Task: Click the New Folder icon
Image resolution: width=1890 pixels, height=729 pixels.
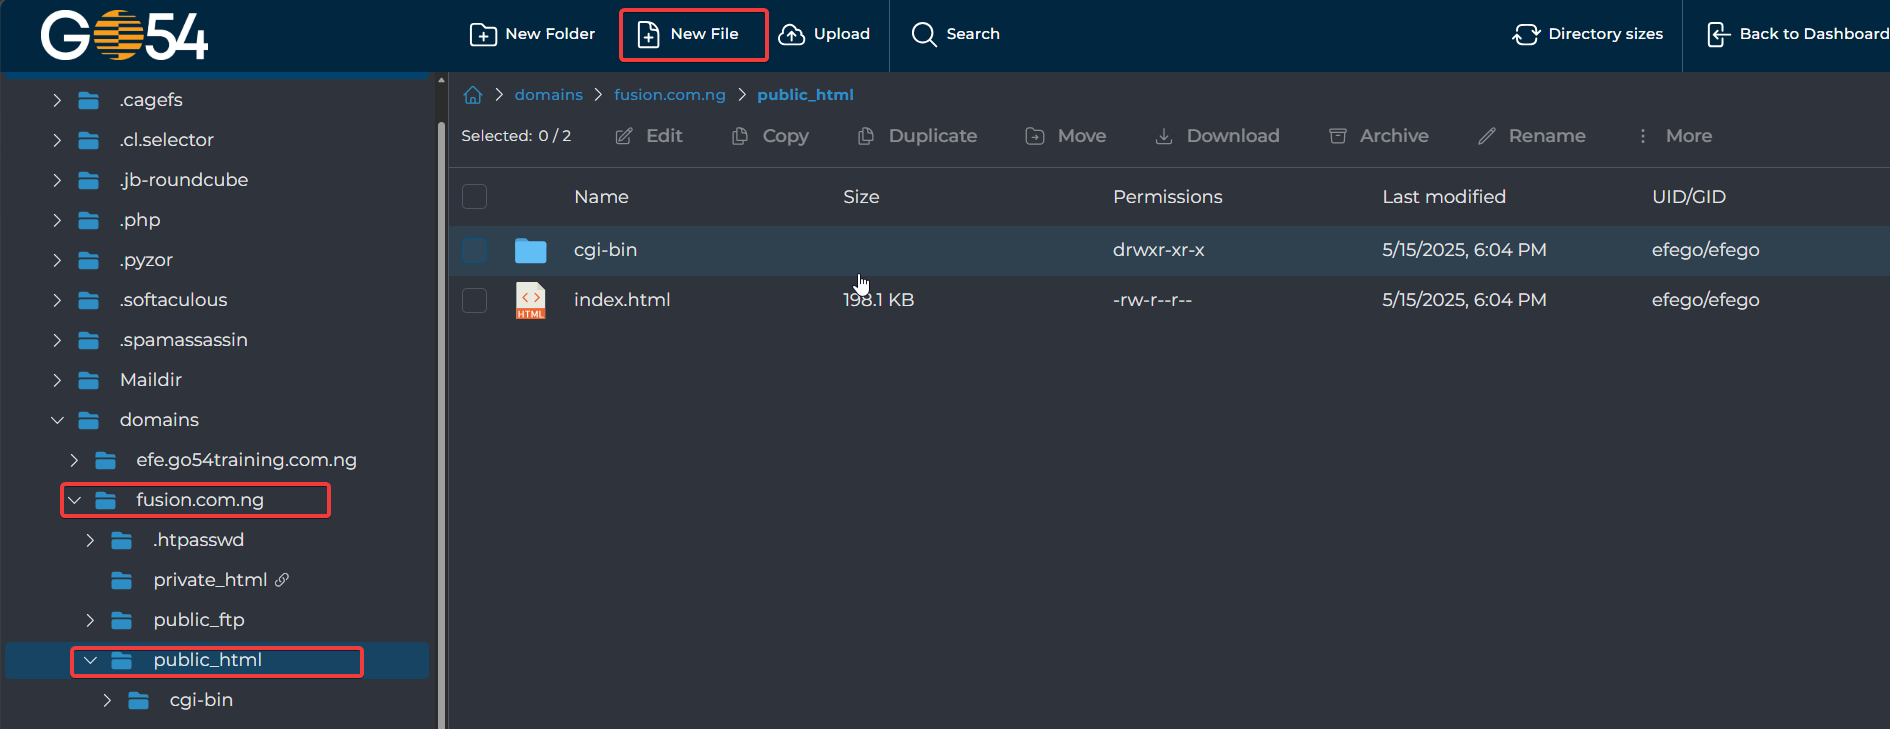Action: click(x=483, y=35)
